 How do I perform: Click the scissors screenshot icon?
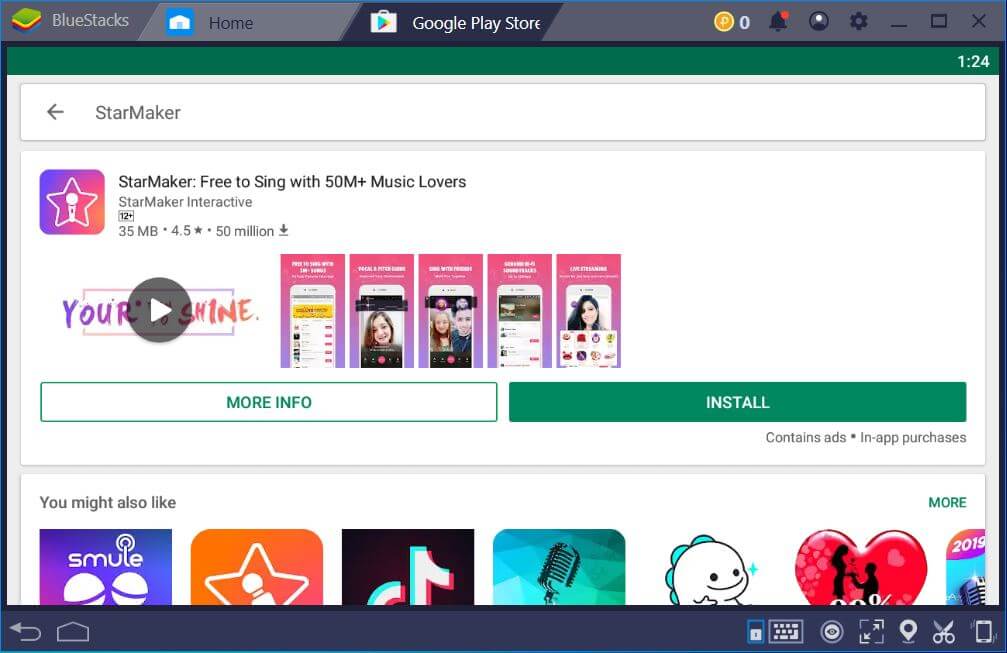943,632
